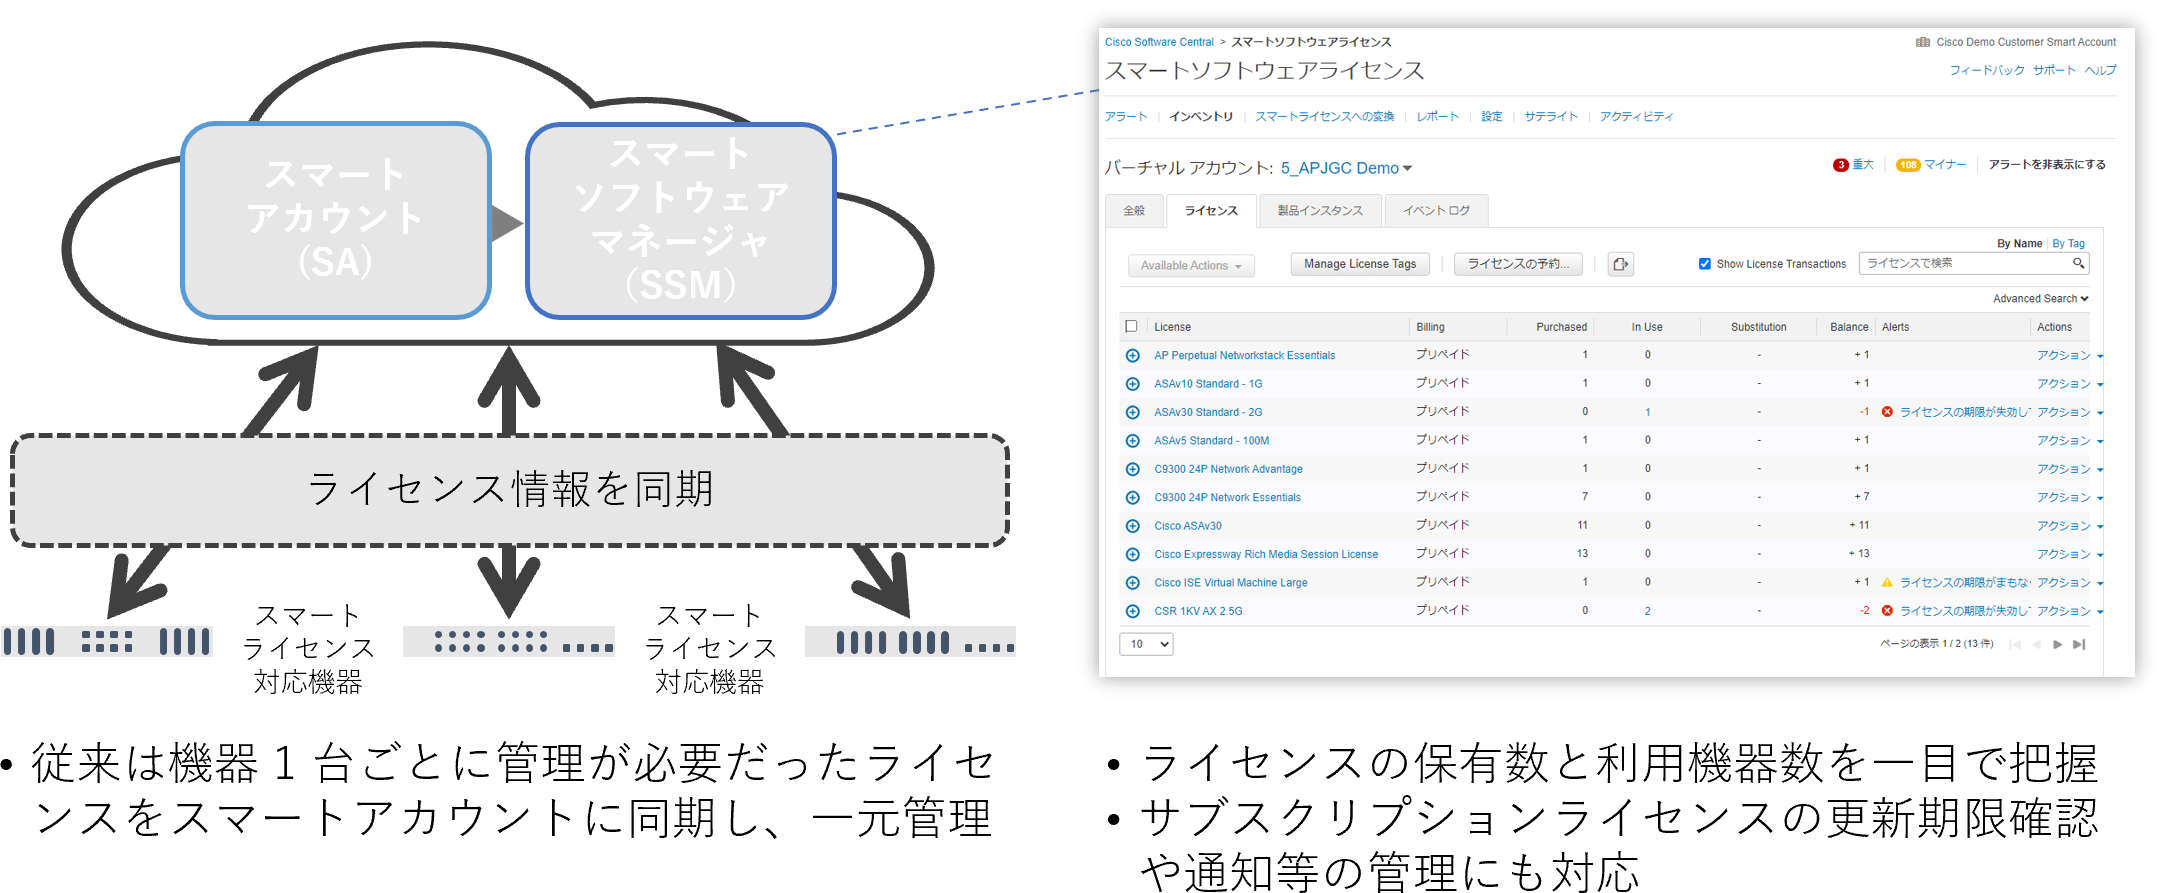Open the 5_APJGC Demo virtual account dropdown
Image resolution: width=2158 pixels, height=893 pixels.
[x=1346, y=168]
